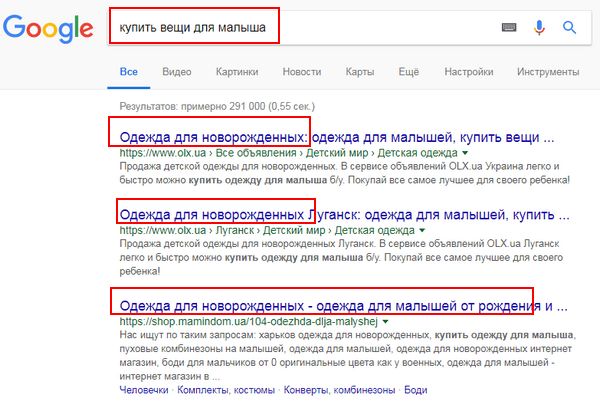
Task: Expand arrow next to Детская одежда in first result
Action: coord(465,153)
